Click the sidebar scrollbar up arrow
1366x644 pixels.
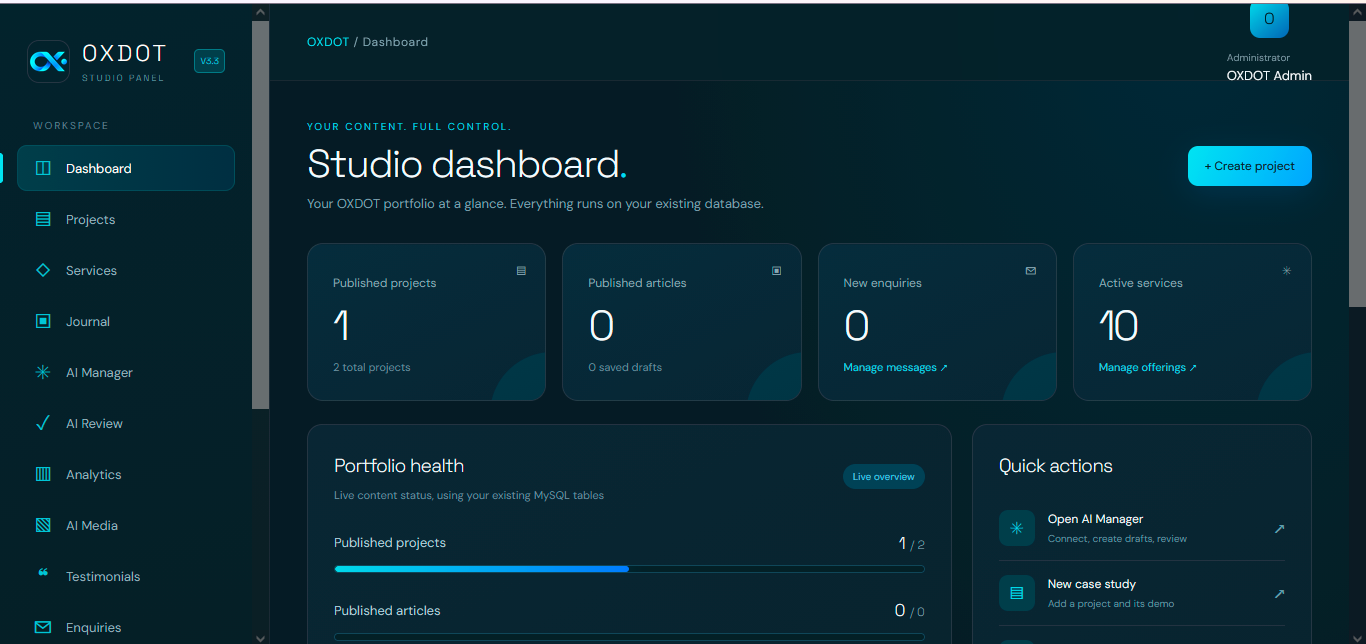click(x=260, y=11)
